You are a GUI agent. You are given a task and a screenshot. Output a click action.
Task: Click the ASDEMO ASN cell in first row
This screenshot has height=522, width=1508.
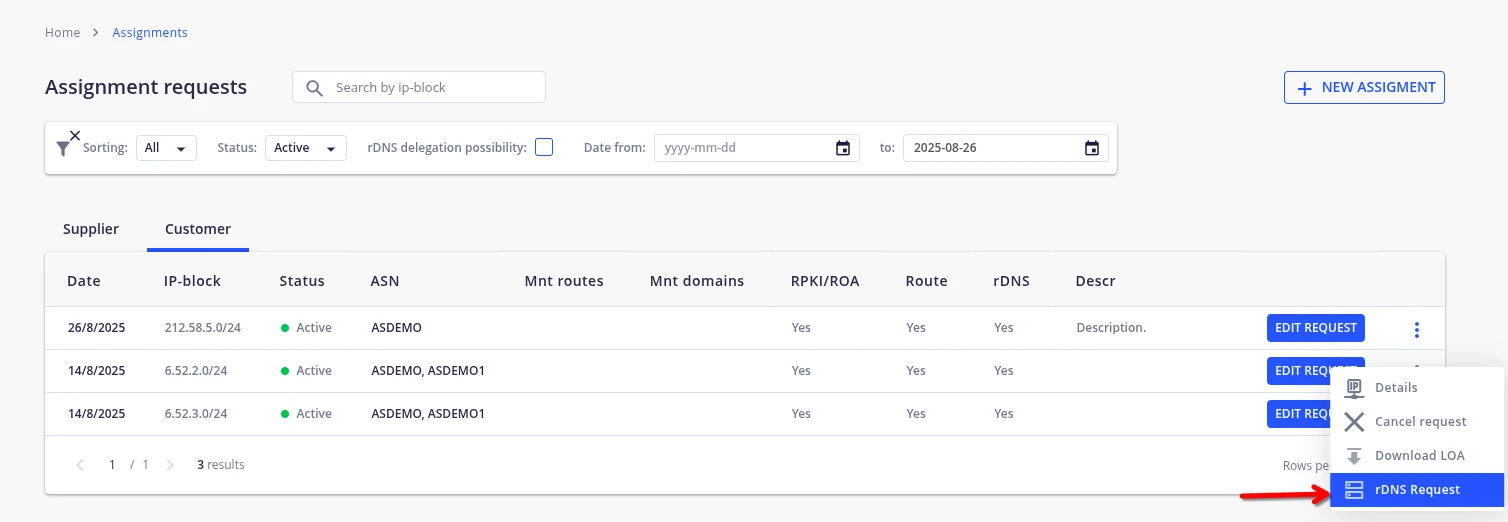396,328
